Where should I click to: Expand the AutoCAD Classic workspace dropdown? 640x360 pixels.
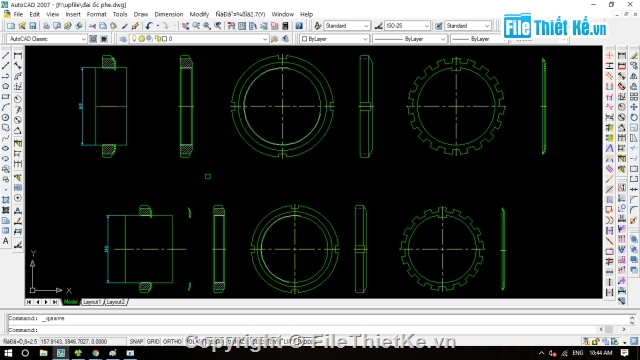[47, 39]
